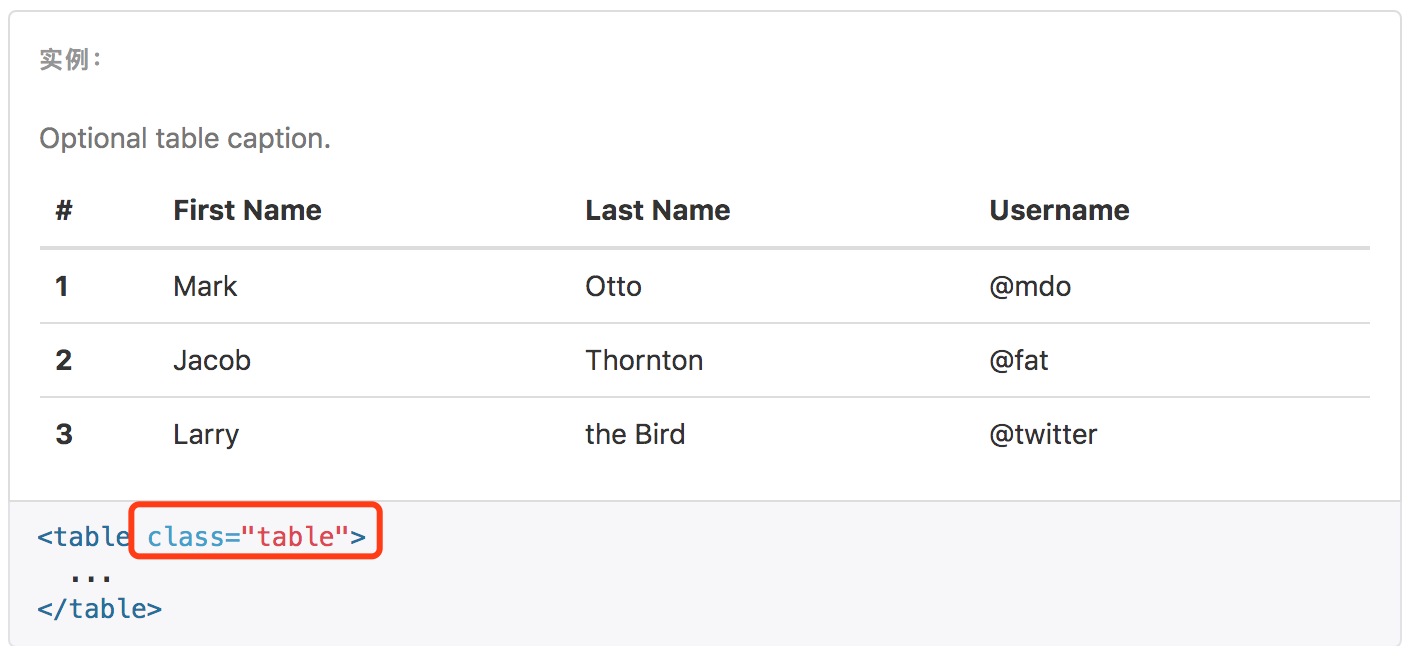Click row number 2 cell
Viewport: 1406px width, 646px height.
64,360
